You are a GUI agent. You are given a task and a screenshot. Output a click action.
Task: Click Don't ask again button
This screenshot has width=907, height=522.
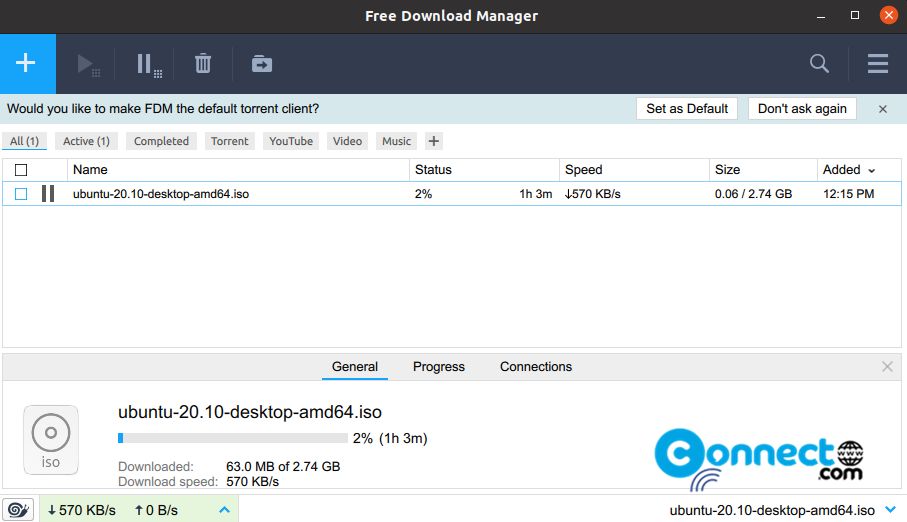[x=802, y=109]
